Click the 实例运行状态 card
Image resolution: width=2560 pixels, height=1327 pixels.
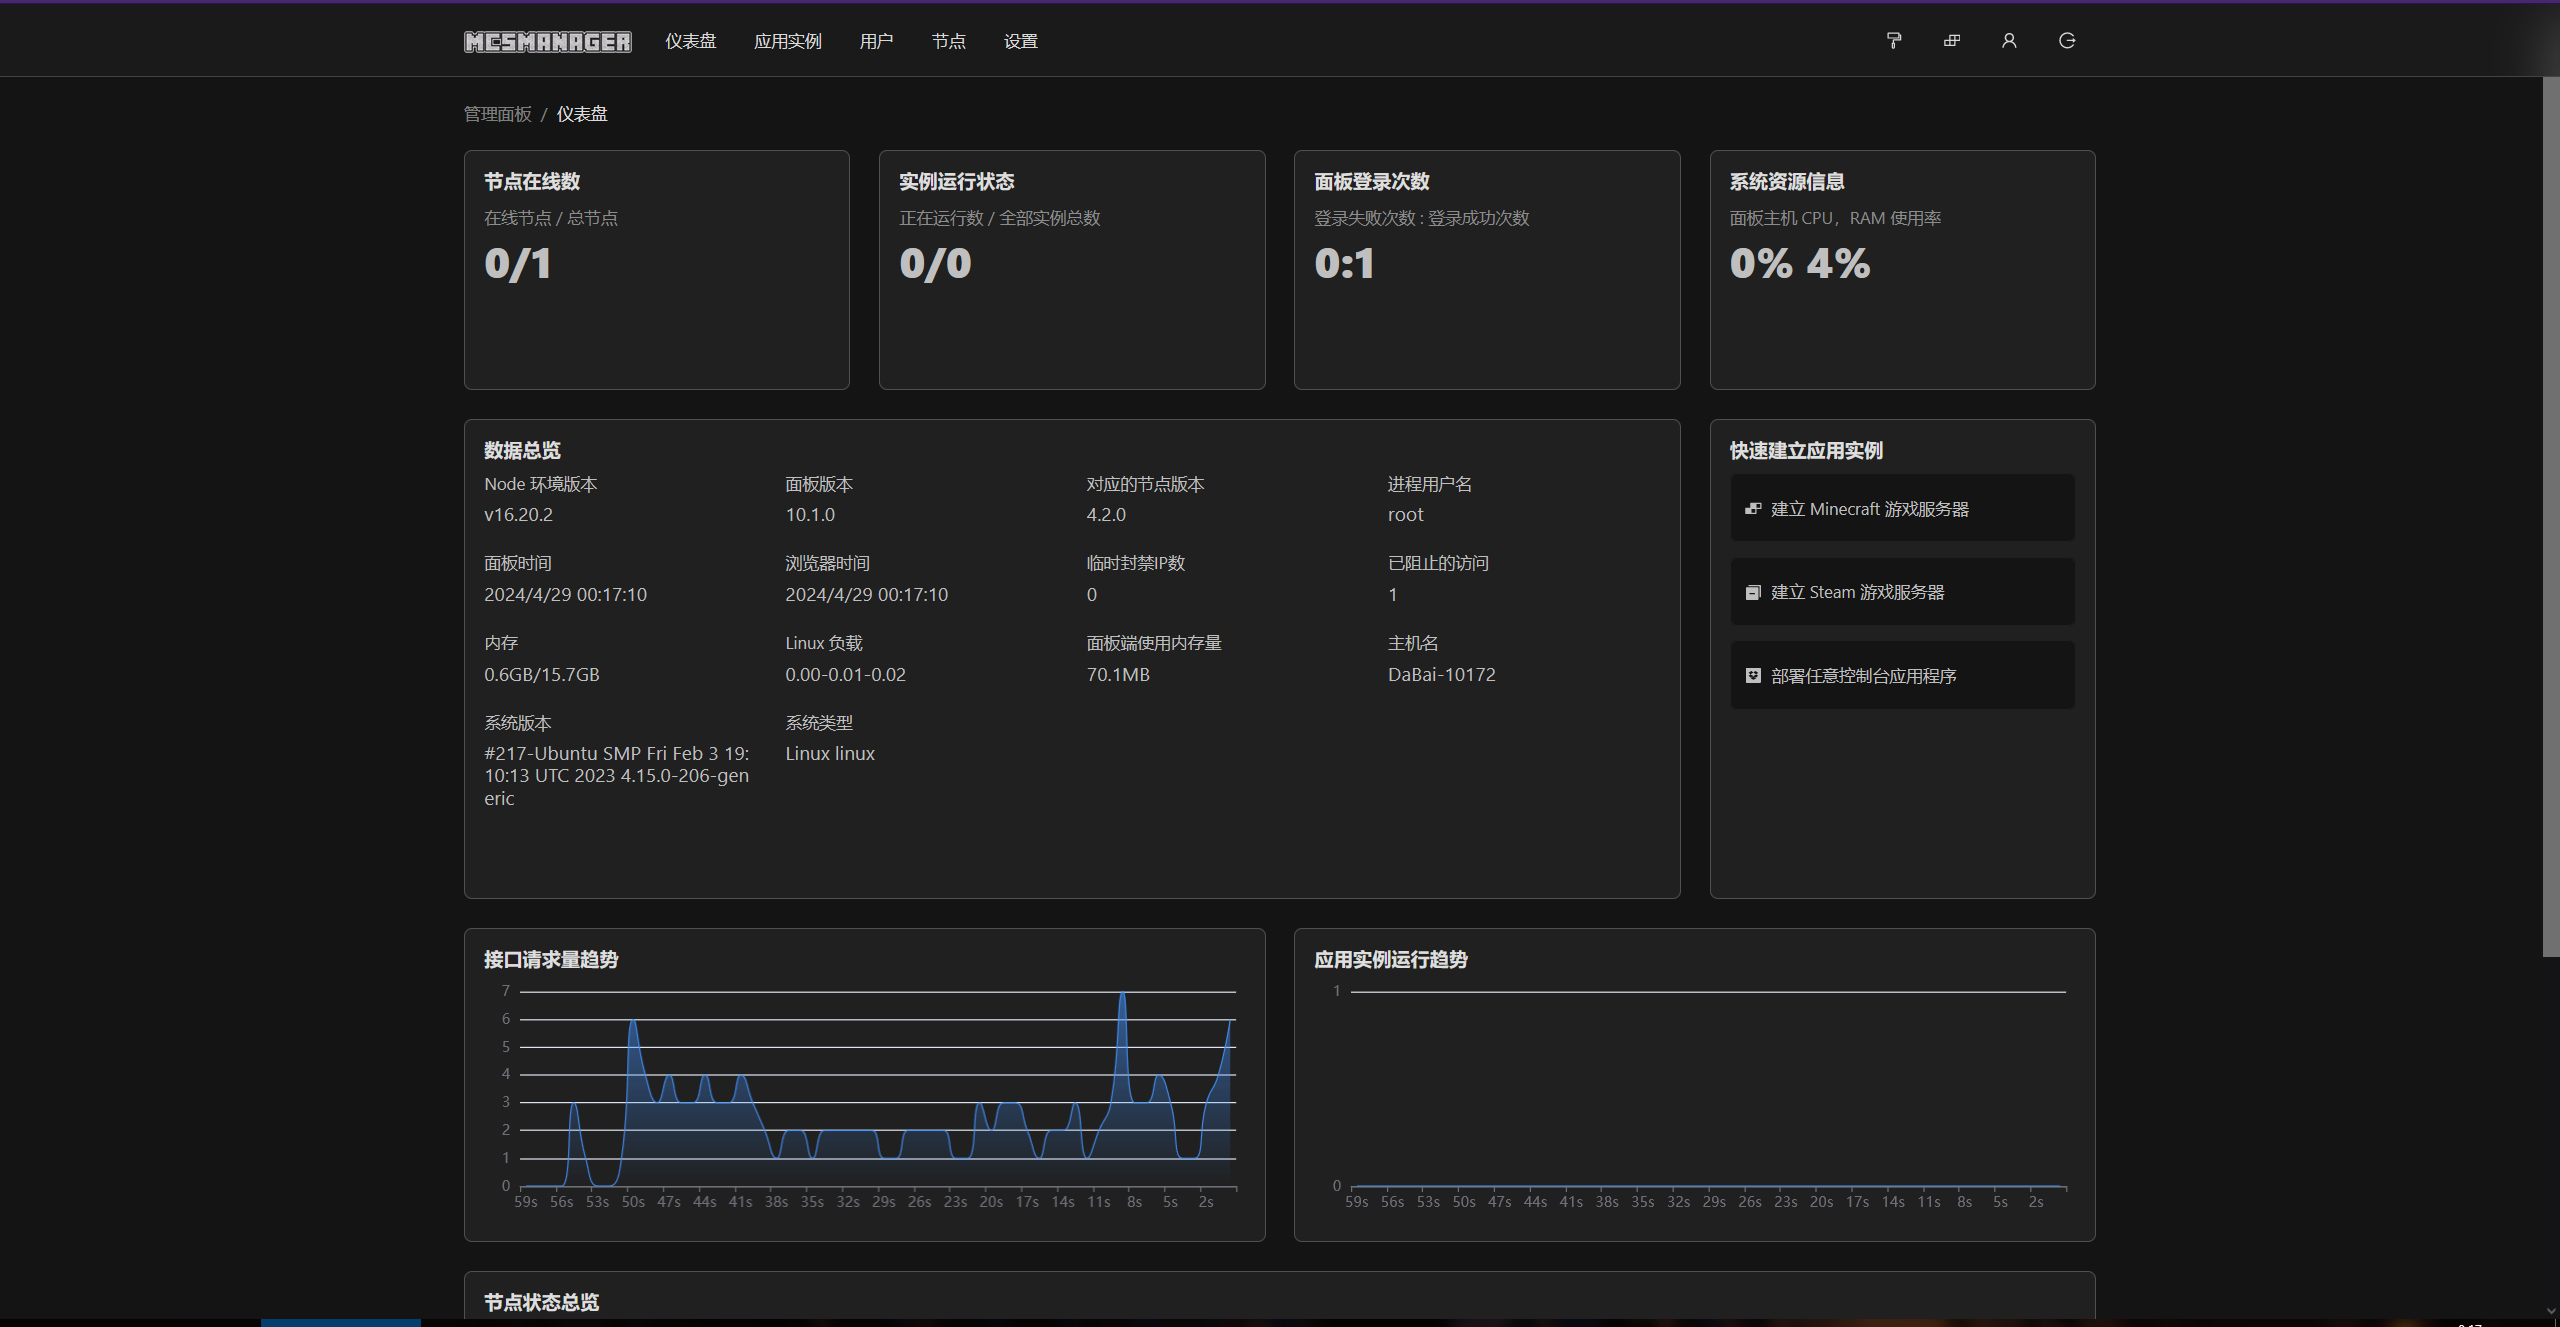coord(1072,270)
